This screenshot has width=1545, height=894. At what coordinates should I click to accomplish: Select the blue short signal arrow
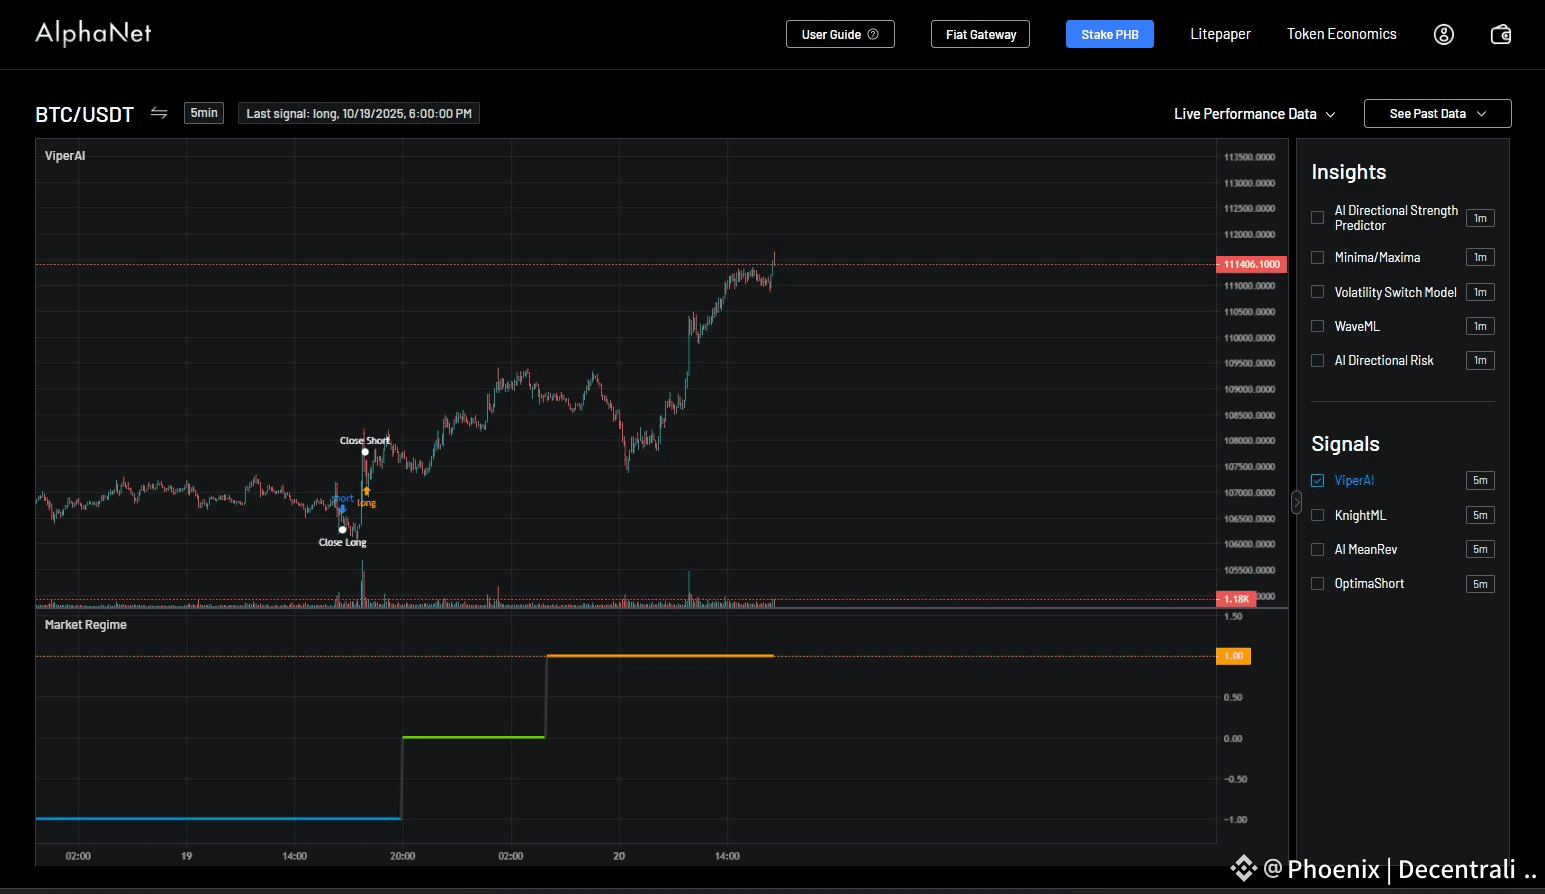[x=342, y=509]
